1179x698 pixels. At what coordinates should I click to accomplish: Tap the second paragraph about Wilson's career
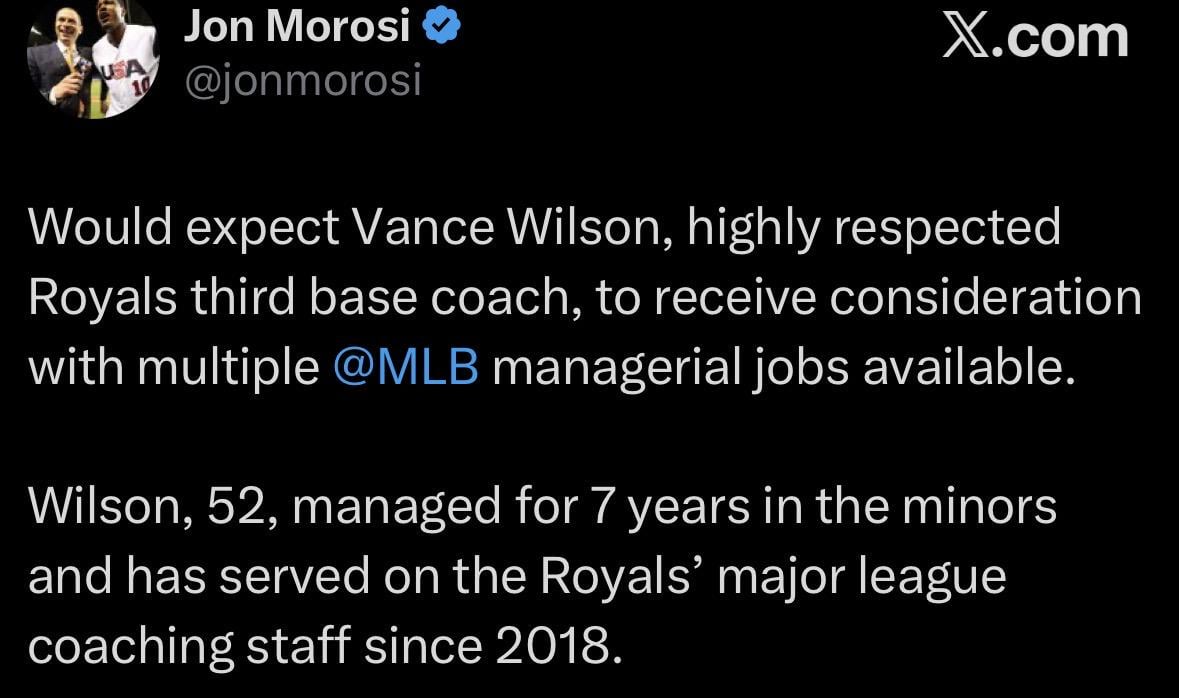[x=500, y=575]
